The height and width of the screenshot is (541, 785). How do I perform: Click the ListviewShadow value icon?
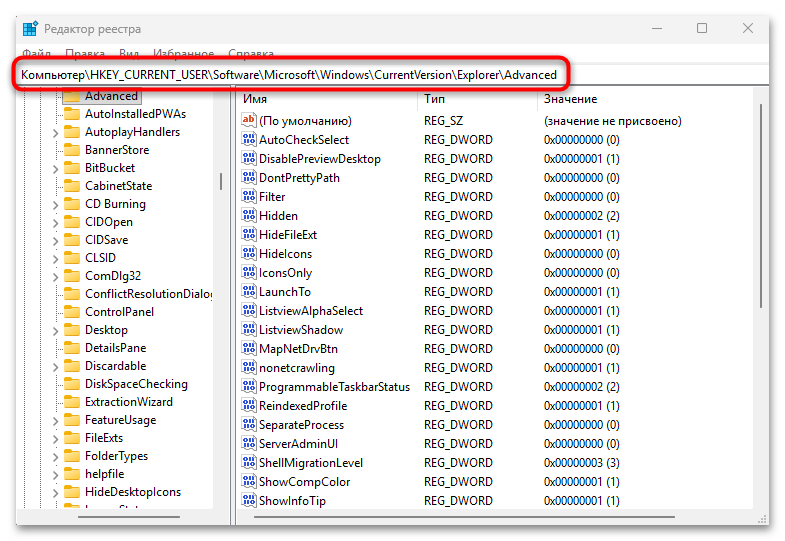click(249, 329)
